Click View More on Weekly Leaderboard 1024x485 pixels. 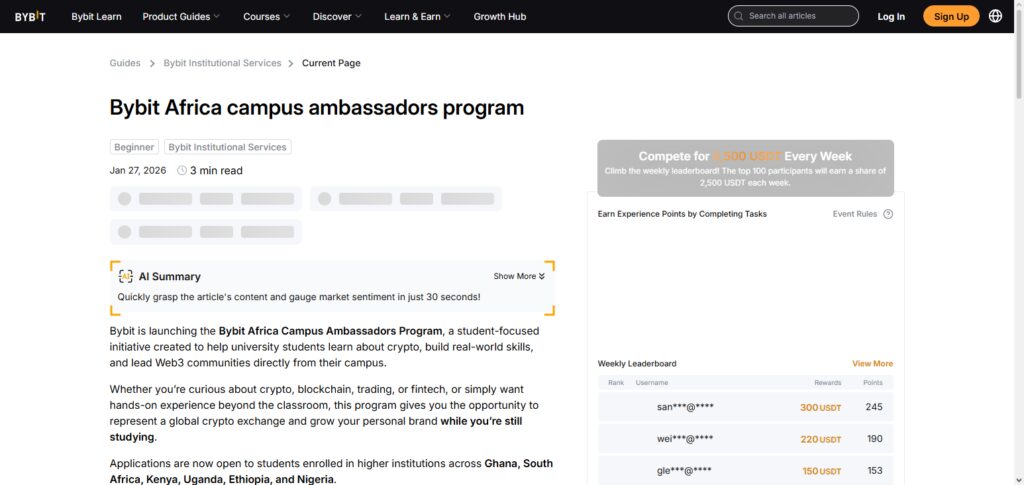click(x=872, y=364)
